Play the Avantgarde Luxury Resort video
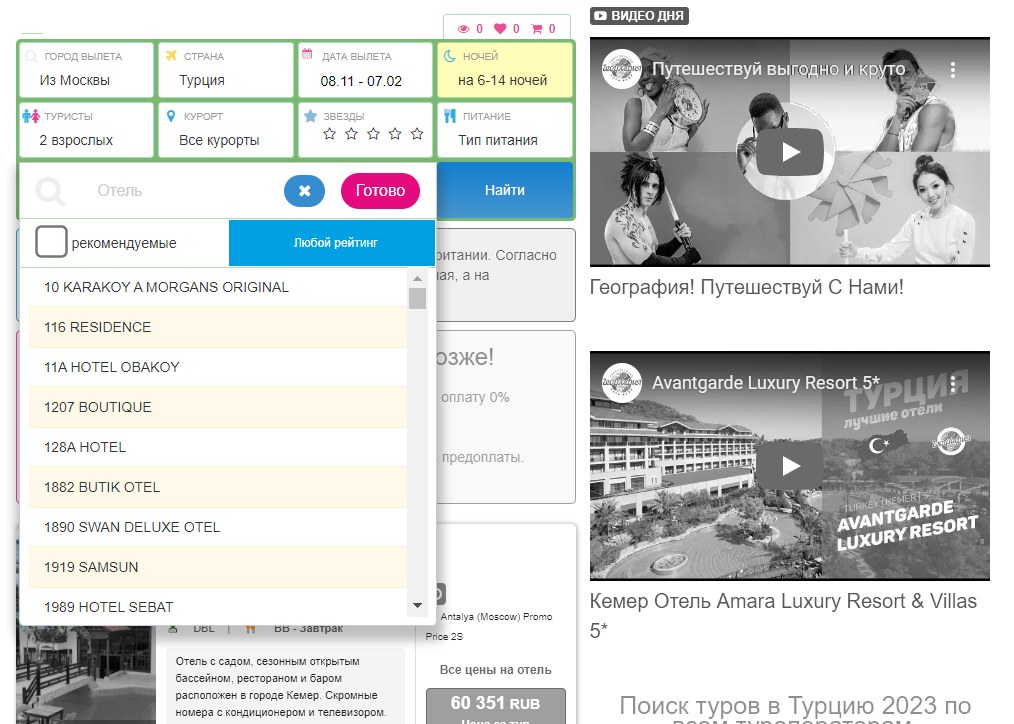The width and height of the screenshot is (1014, 724). click(789, 466)
